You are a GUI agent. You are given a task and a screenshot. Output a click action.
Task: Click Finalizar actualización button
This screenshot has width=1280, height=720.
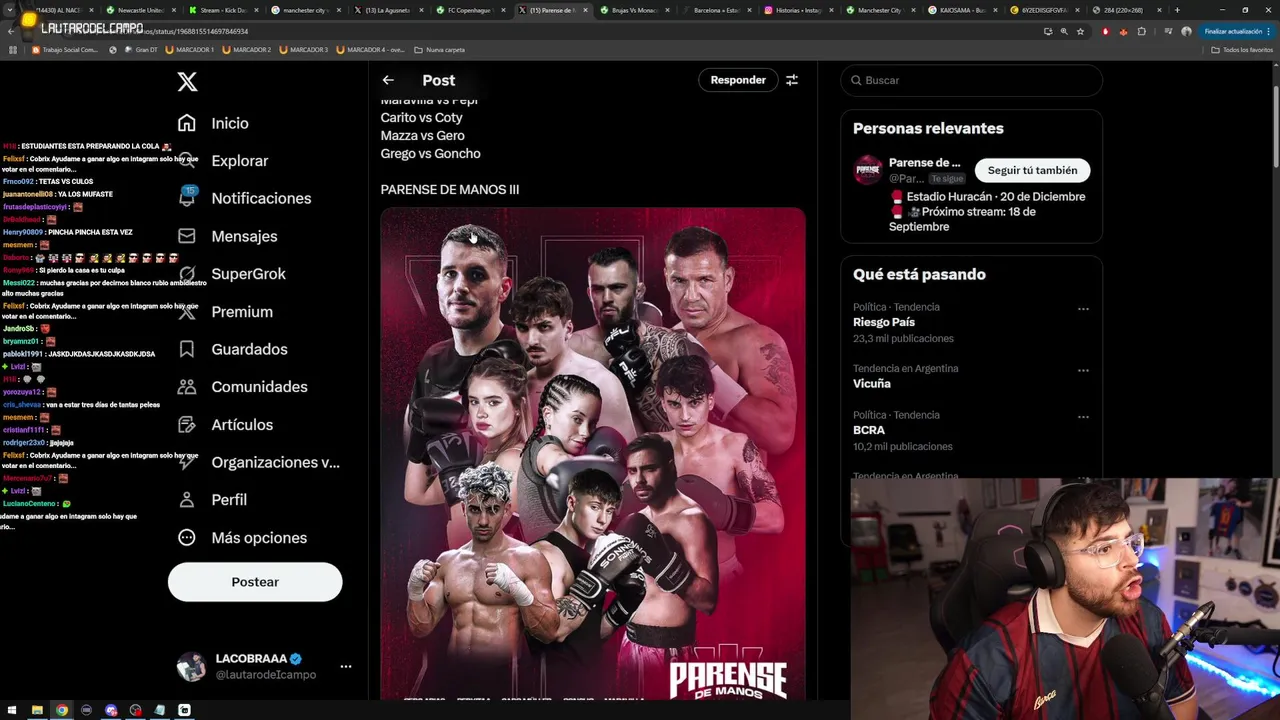[1239, 31]
